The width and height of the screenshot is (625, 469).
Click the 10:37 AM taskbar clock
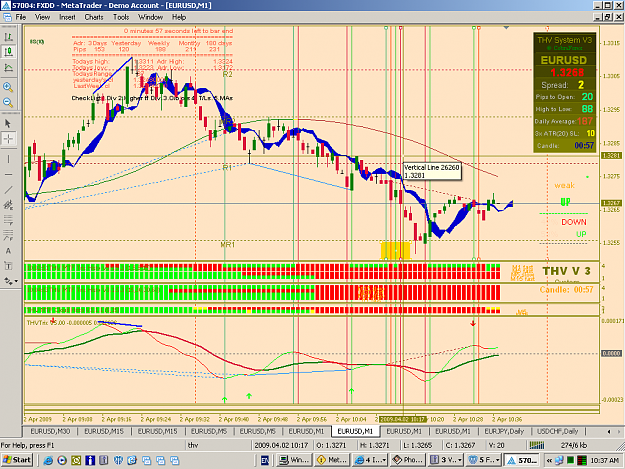[x=605, y=460]
